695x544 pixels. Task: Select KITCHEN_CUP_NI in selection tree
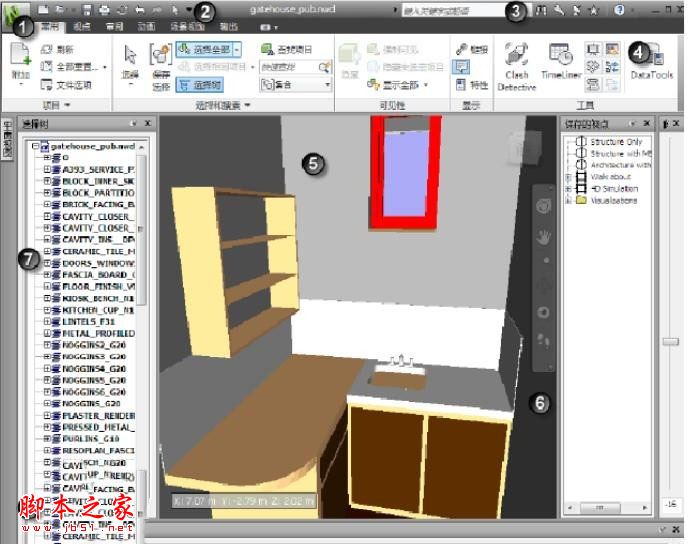[x=98, y=310]
